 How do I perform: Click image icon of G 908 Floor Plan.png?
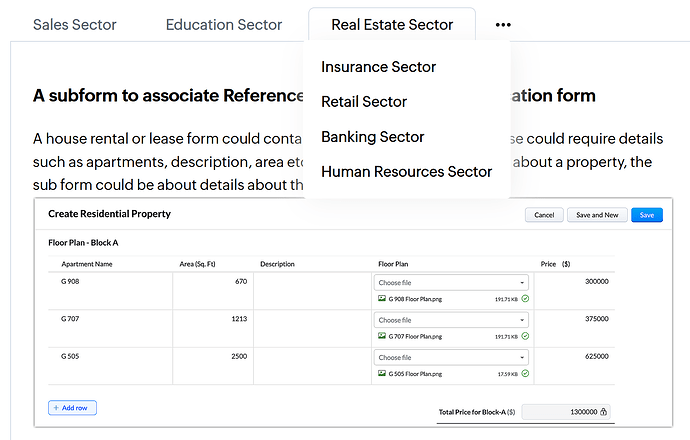(381, 299)
